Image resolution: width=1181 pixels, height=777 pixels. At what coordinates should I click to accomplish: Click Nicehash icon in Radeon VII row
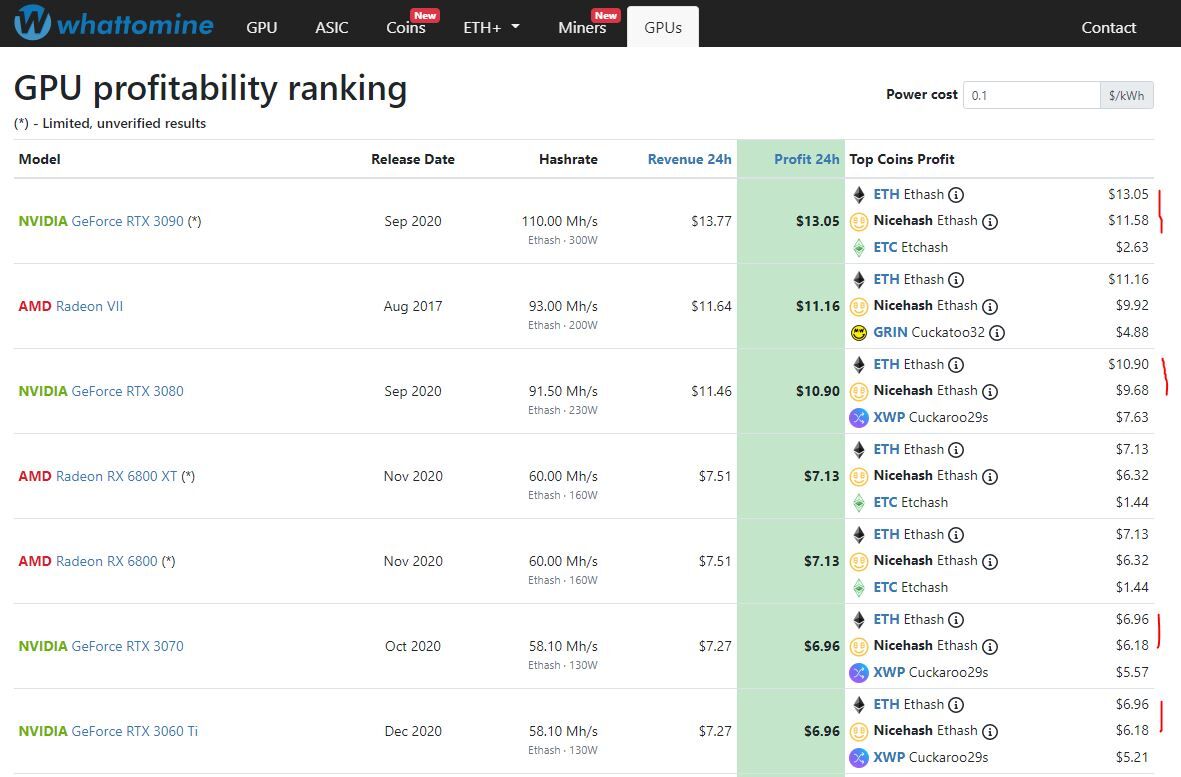pos(859,306)
